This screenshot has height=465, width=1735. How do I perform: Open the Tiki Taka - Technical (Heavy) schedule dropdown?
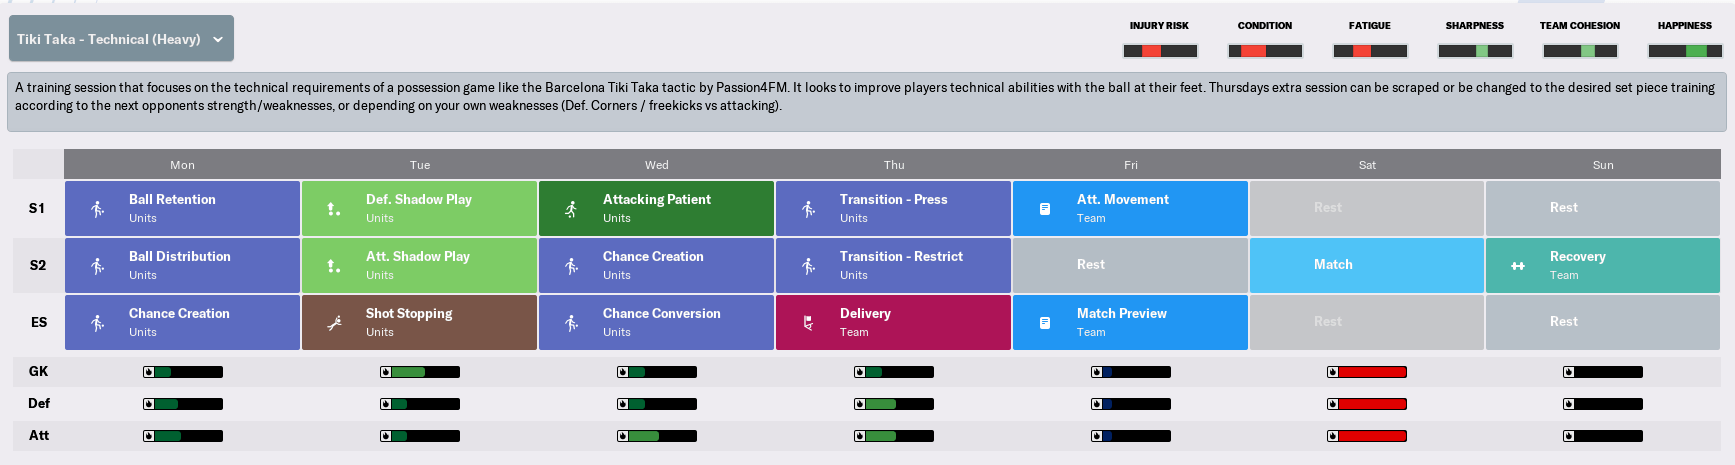tap(121, 39)
